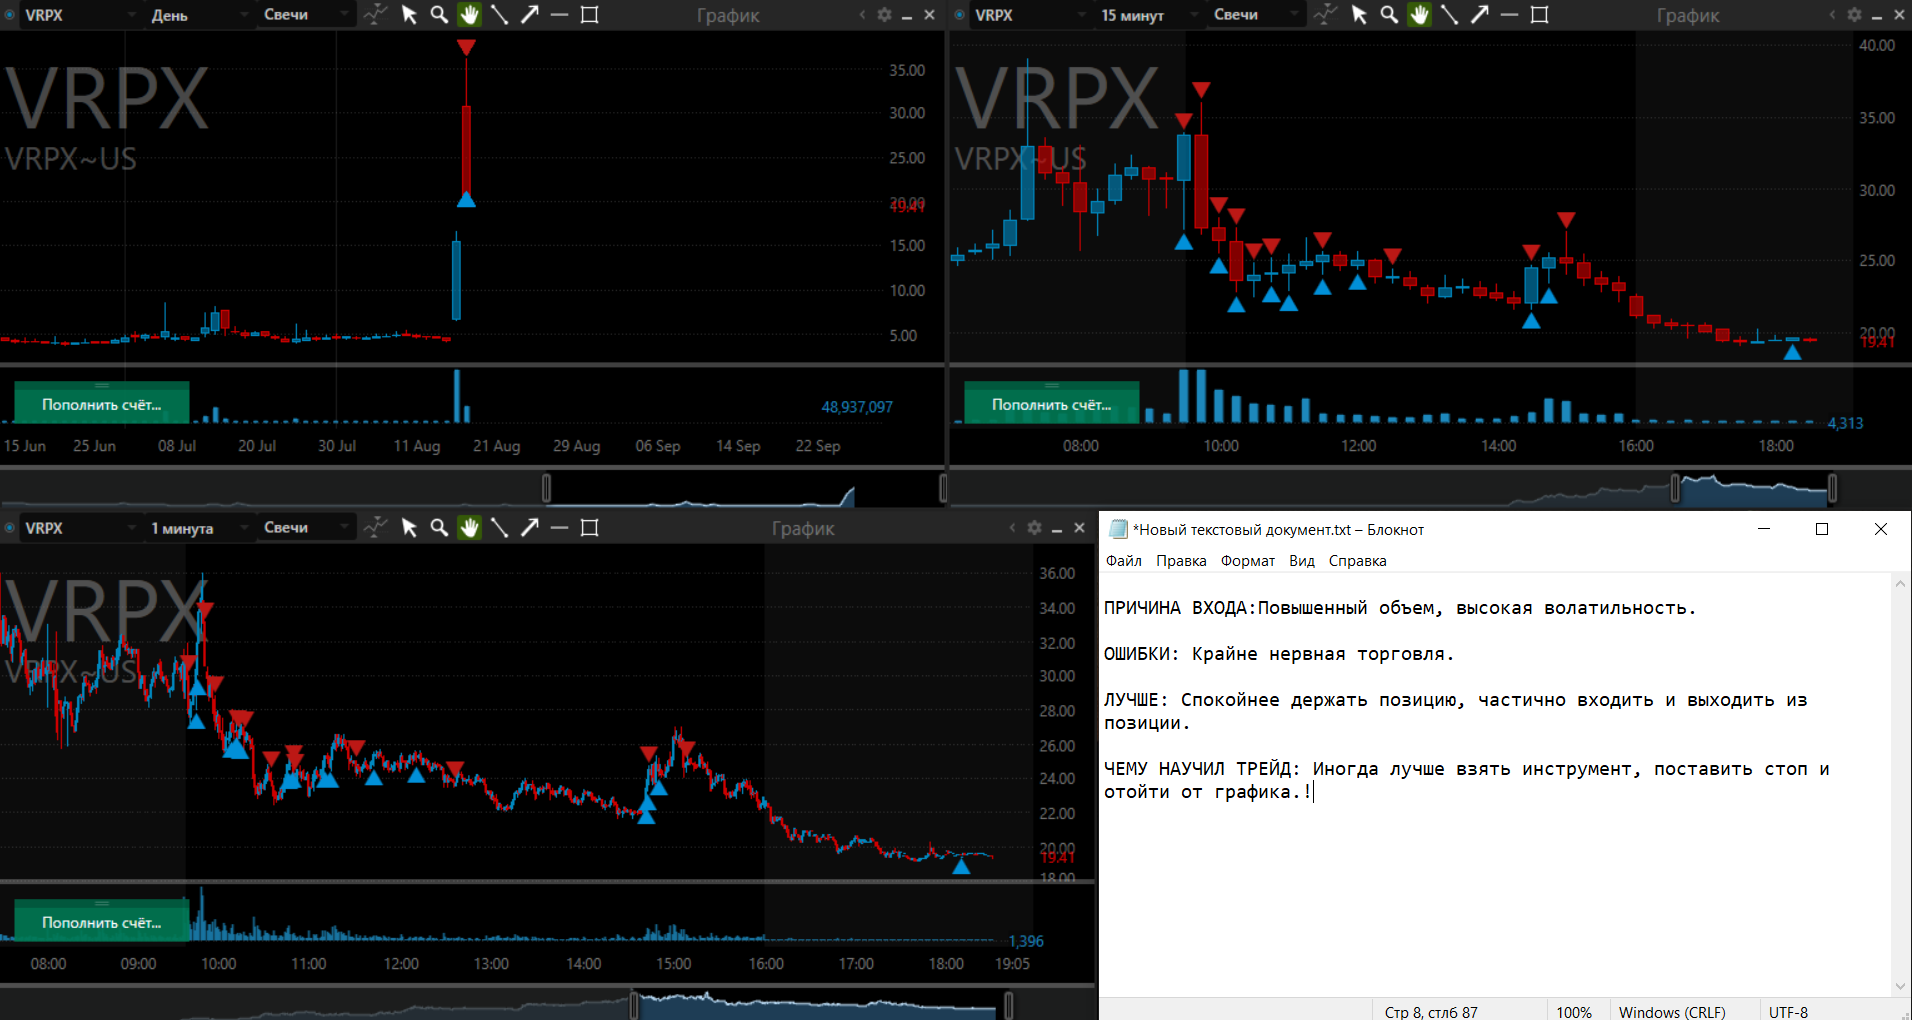Viewport: 1912px width, 1020px height.
Task: Click left range handle of daily chart navigator
Action: point(546,488)
